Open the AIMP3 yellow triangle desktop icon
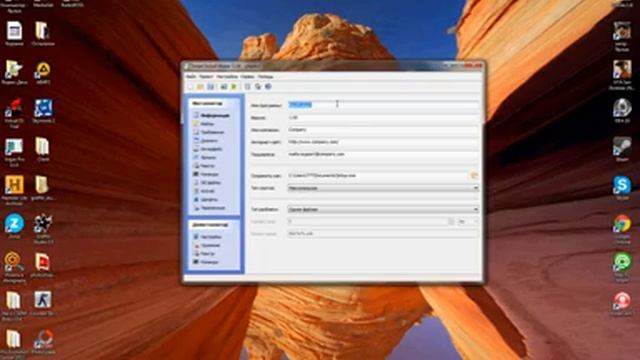 pyautogui.click(x=43, y=72)
